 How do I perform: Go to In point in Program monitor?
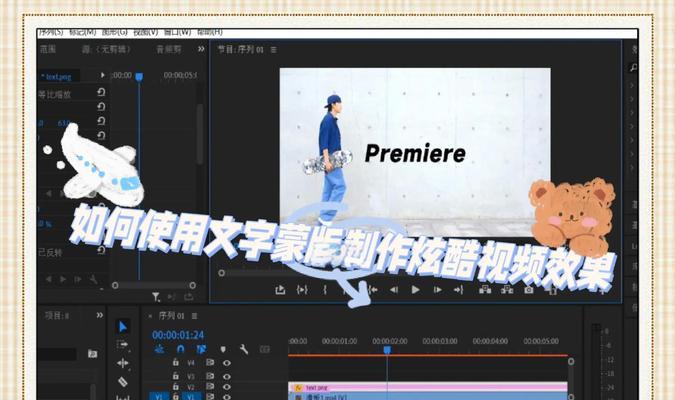tap(373, 290)
